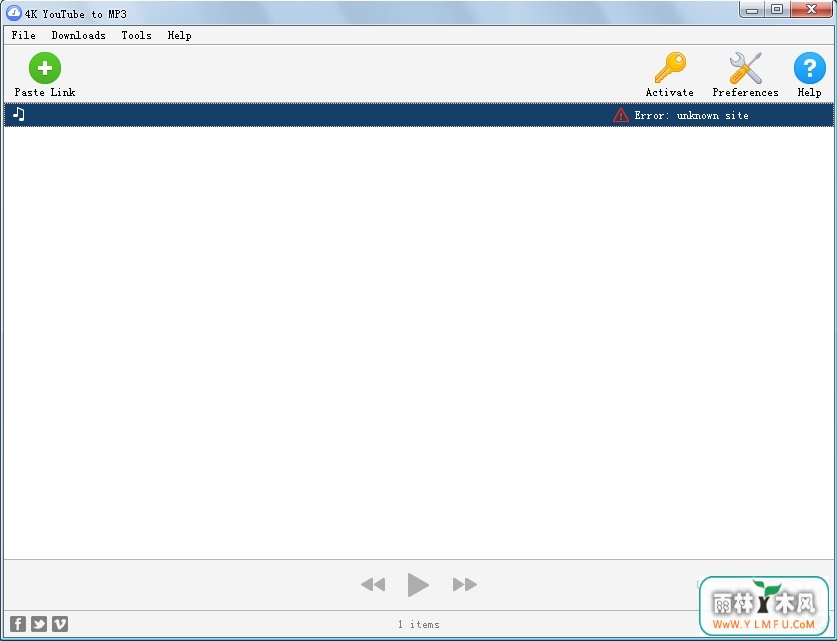Open the Vimeo page icon

(60, 623)
